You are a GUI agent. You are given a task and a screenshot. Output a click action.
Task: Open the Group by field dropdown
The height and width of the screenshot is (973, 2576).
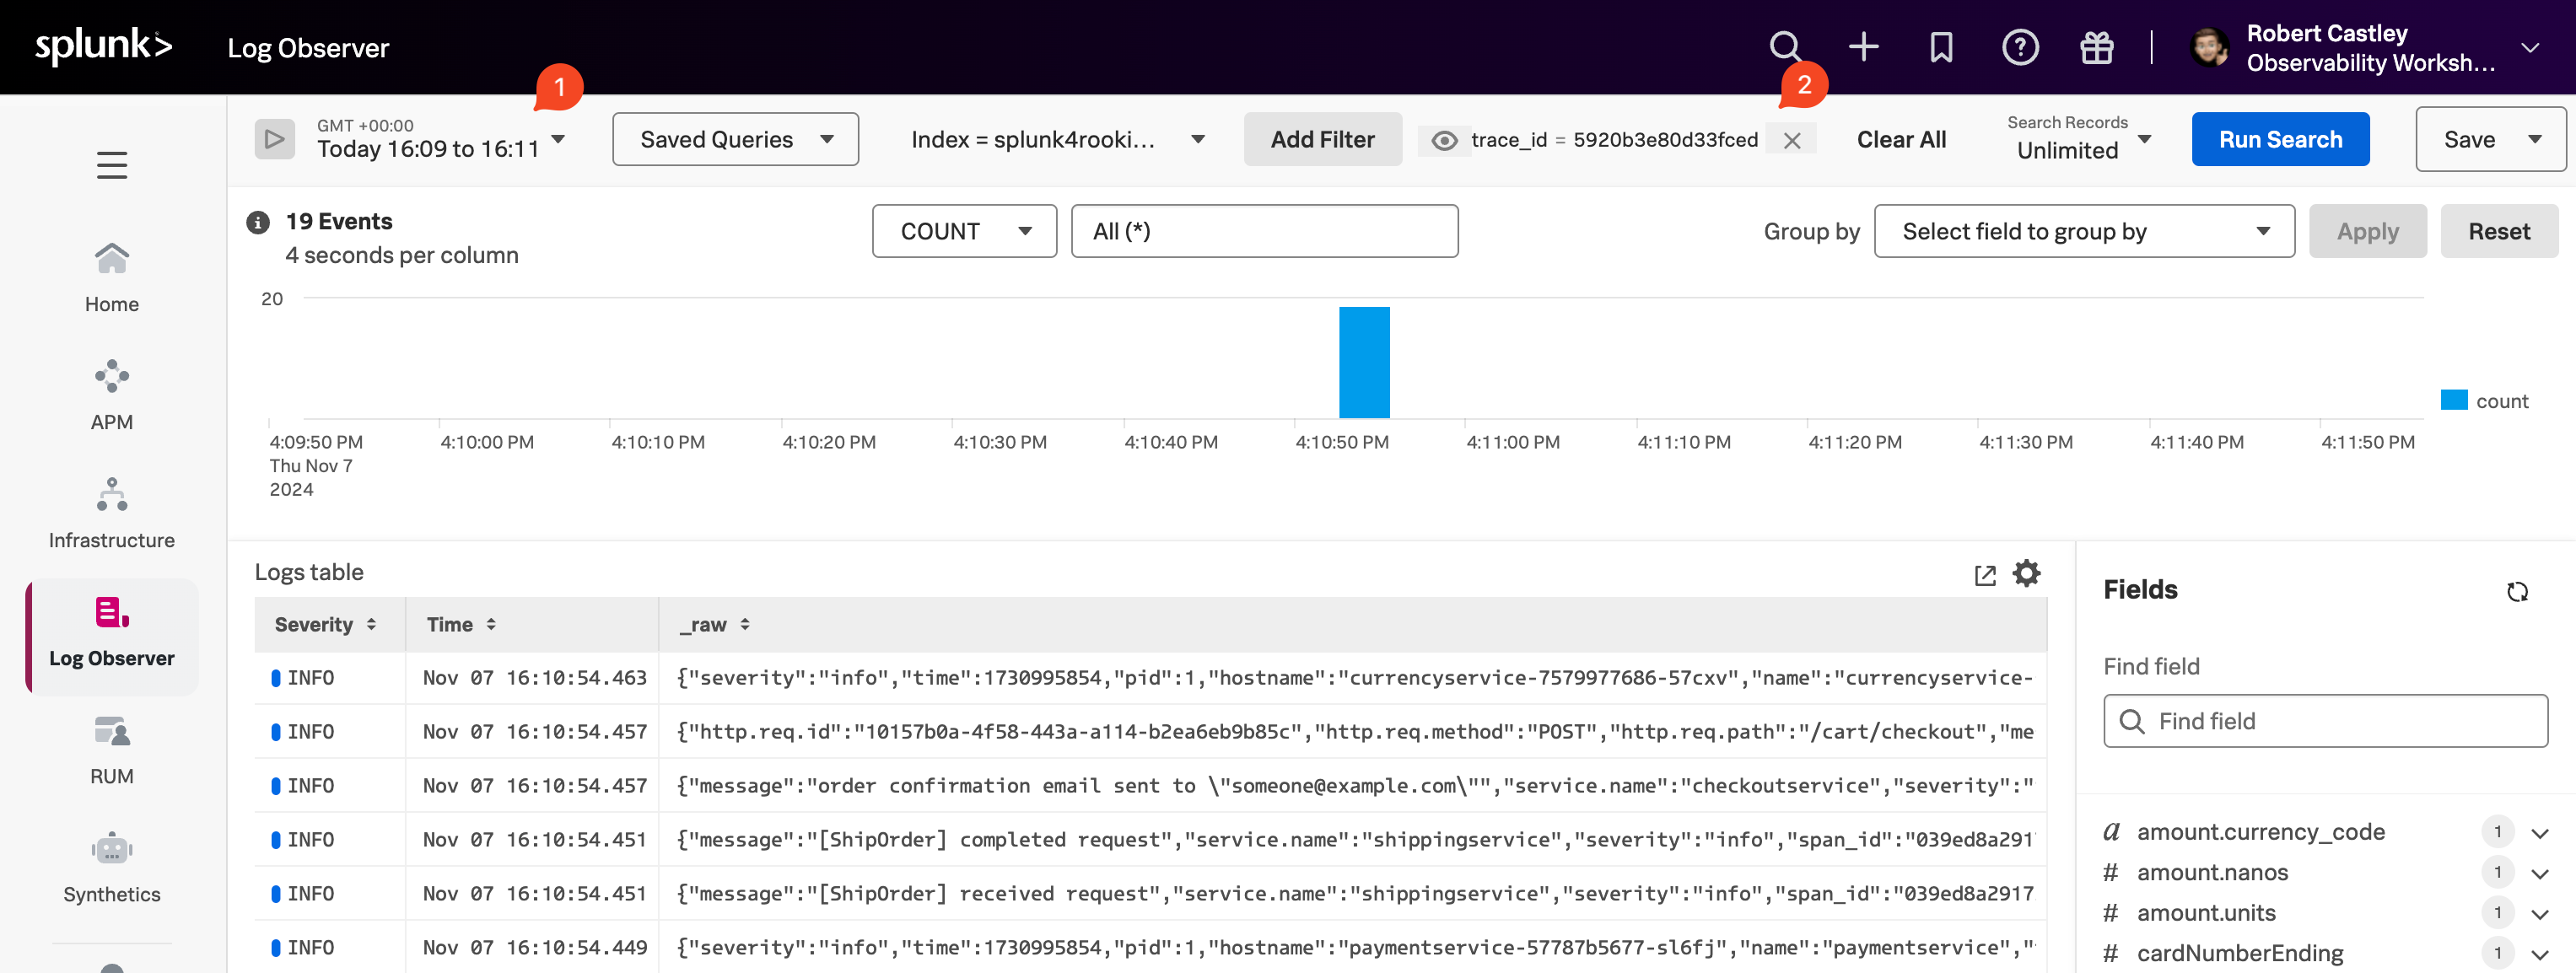(2083, 231)
